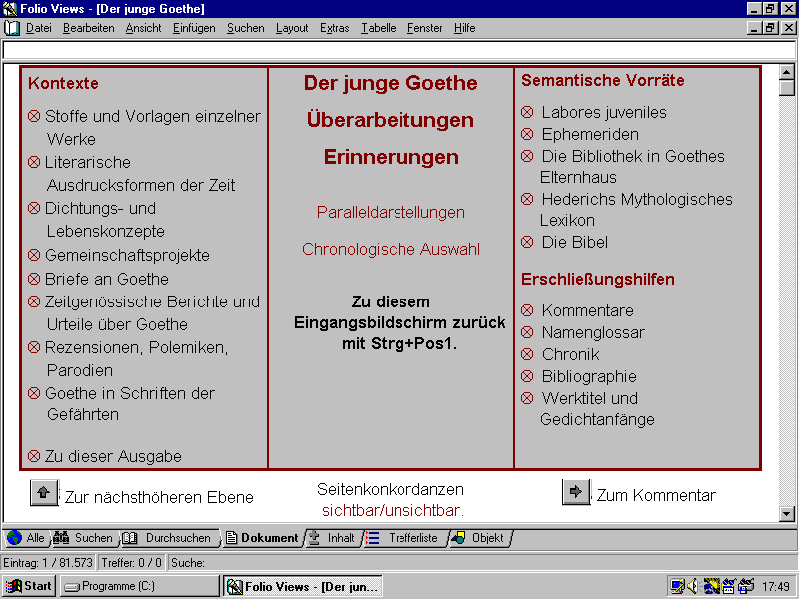The height and width of the screenshot is (600, 800).
Task: Click bullet icon beside Labores juveniles
Action: (527, 112)
